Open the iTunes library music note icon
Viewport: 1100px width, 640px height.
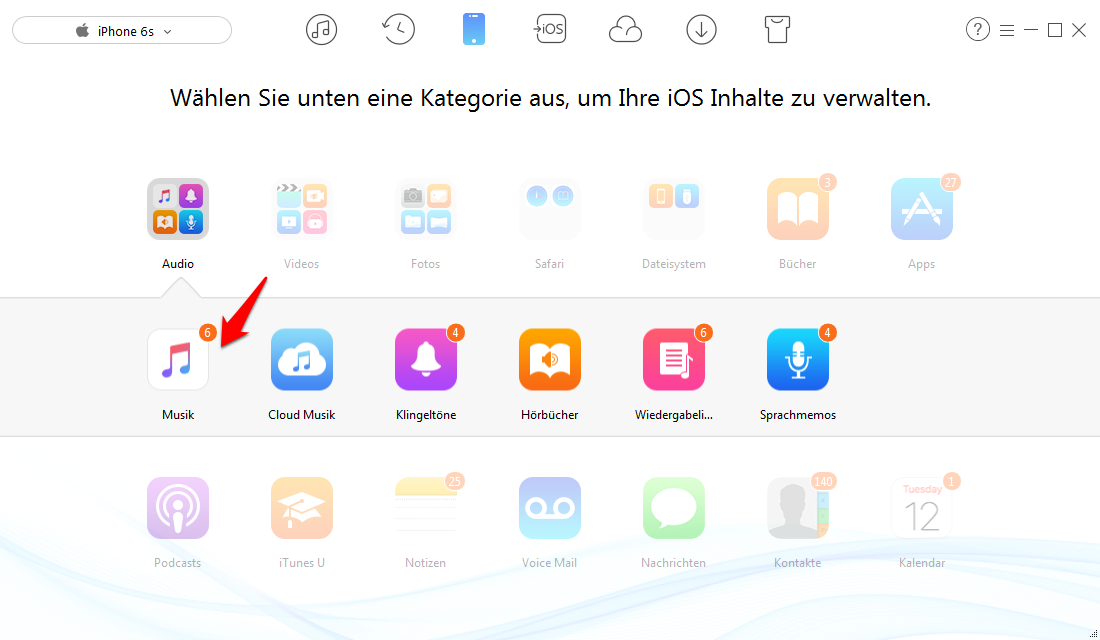coord(321,30)
